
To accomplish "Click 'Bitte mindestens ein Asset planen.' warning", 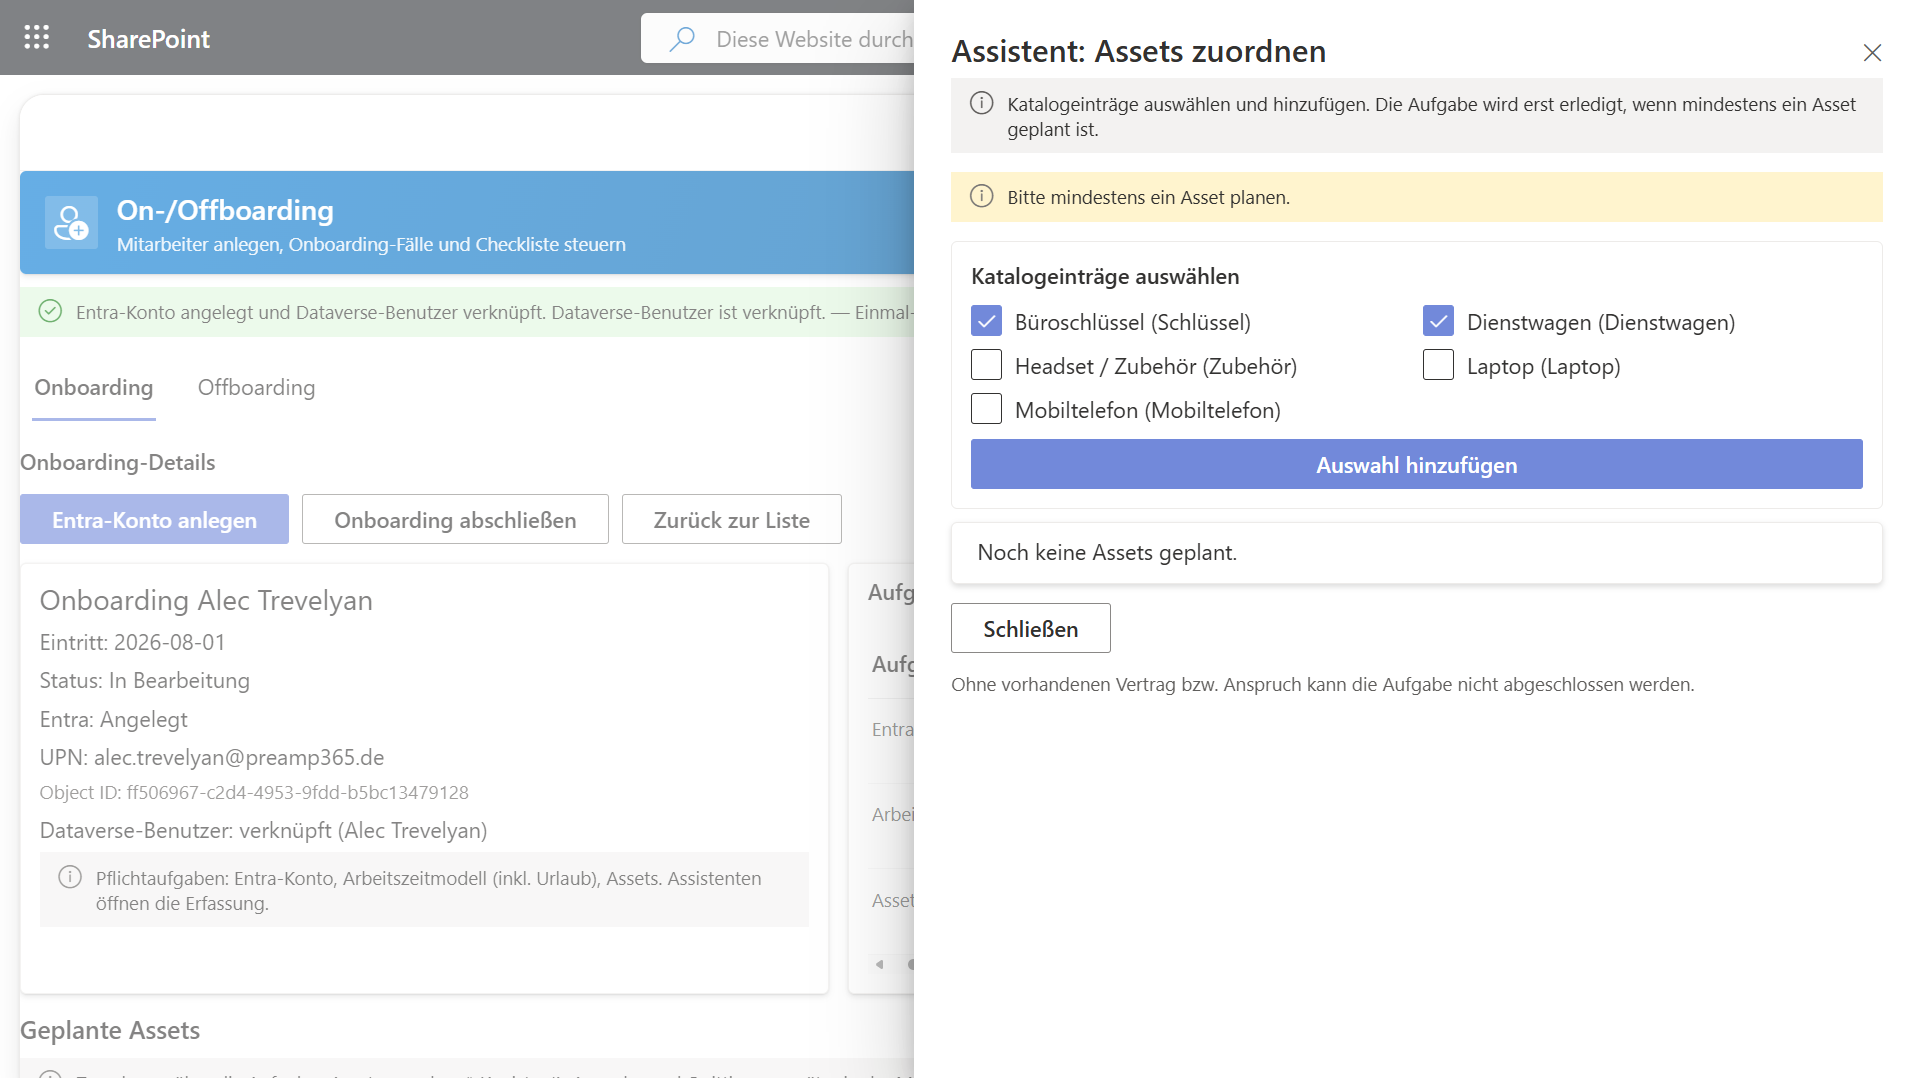I will point(1148,197).
